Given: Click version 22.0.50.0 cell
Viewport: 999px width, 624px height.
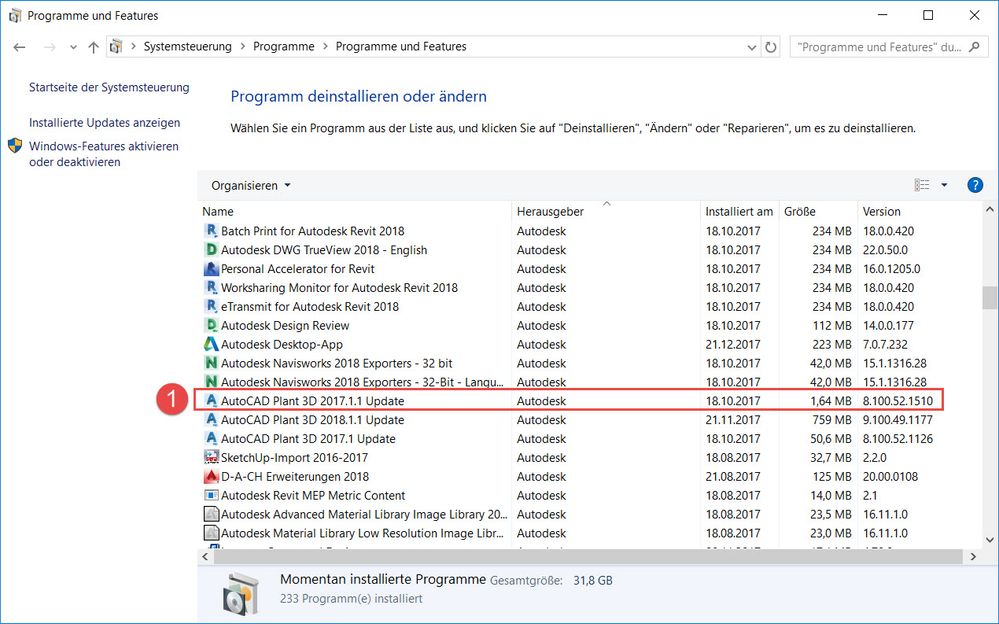Looking at the screenshot, I should click(886, 250).
